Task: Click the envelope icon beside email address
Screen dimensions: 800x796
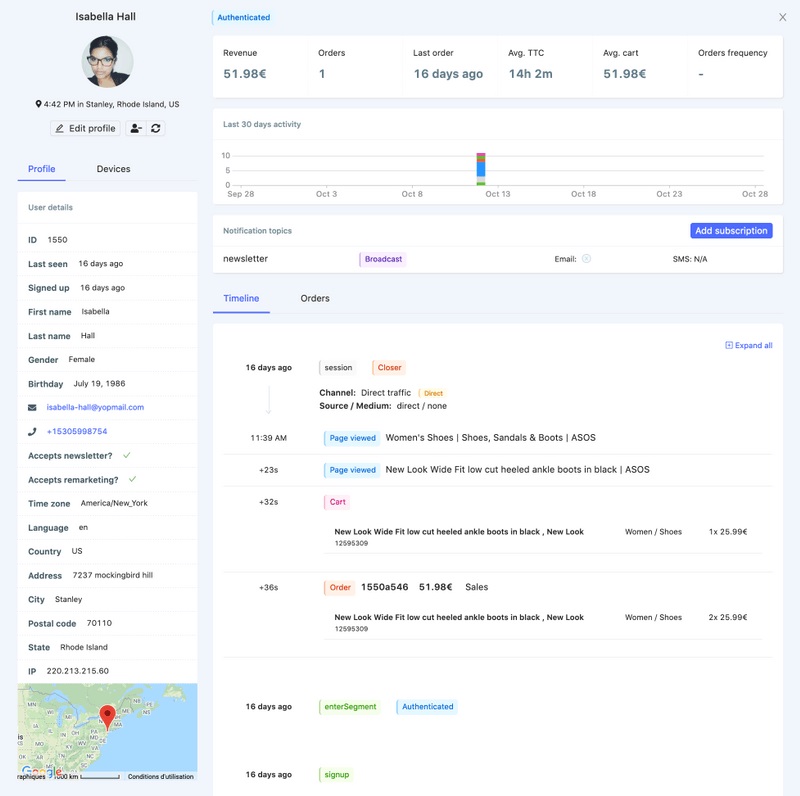Action: (33, 408)
